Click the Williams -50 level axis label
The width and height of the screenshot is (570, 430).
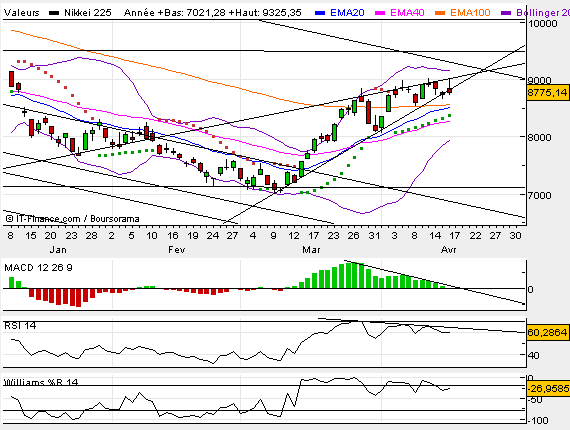tap(535, 400)
